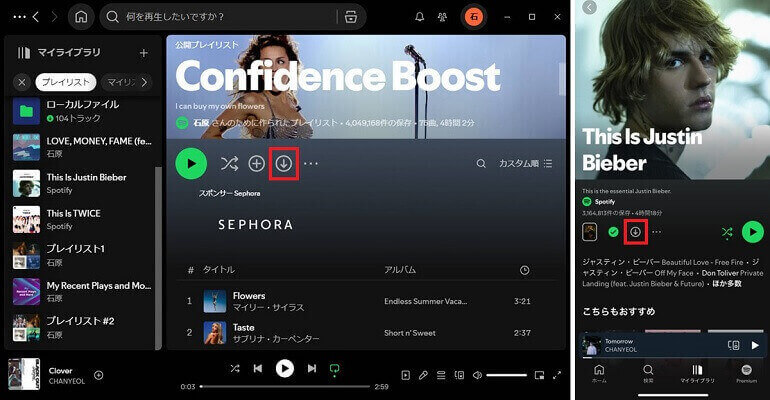Play the Confidence Boost playlist

coord(191,163)
